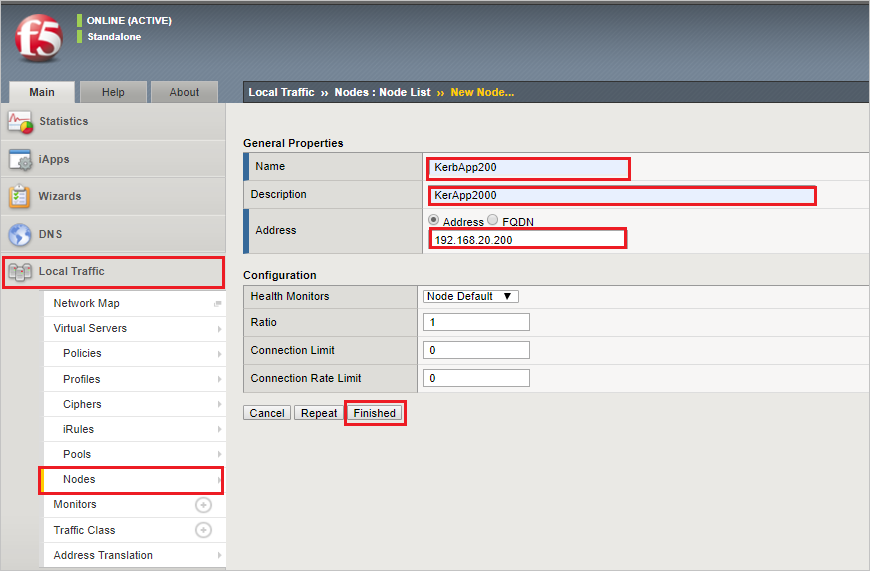Click the Description input field
This screenshot has height=571, width=870.
coord(621,195)
